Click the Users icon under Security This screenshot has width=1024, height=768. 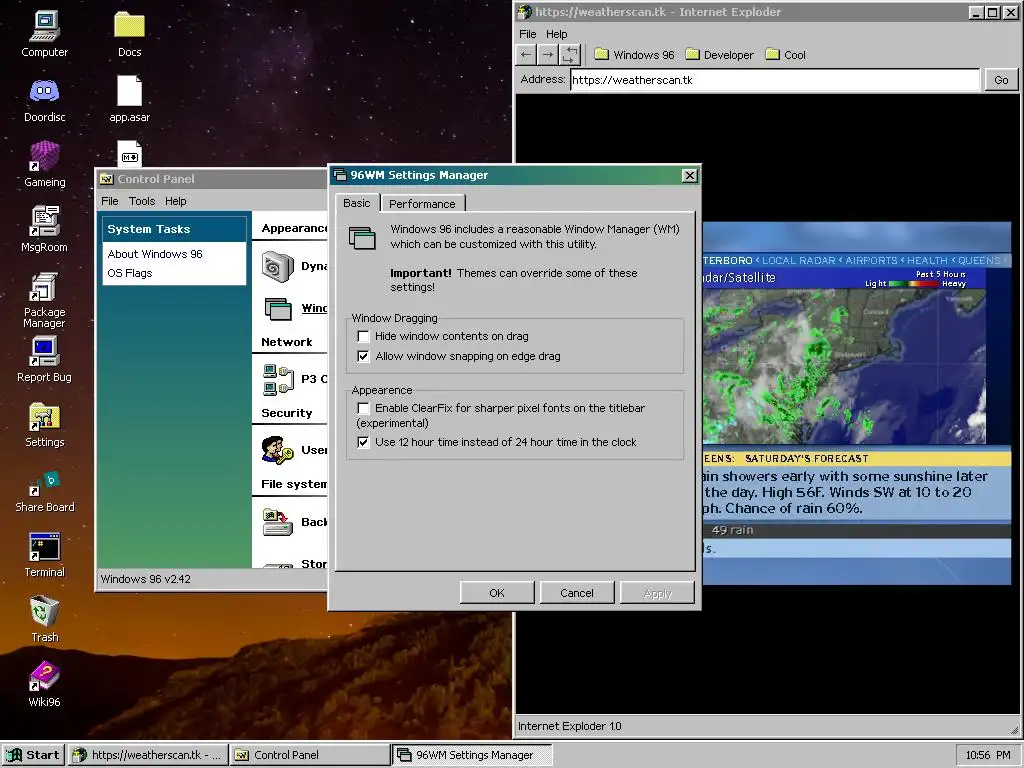tap(278, 450)
